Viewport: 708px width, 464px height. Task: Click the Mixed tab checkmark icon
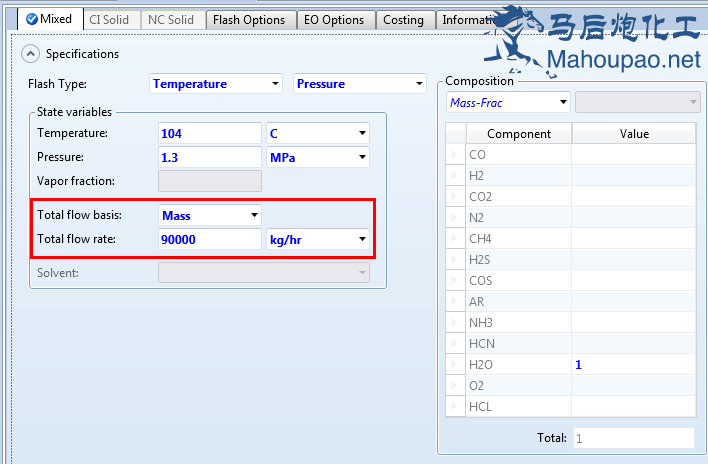pos(32,20)
